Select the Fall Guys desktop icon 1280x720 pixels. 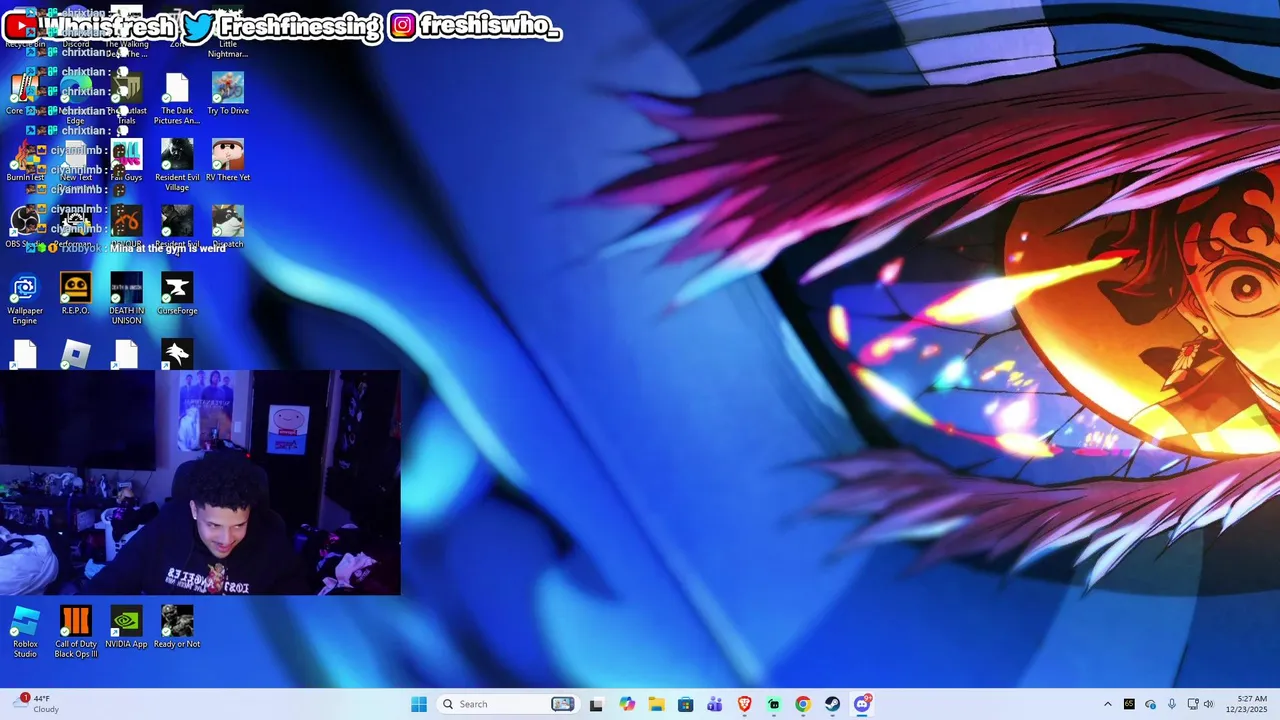(x=126, y=161)
